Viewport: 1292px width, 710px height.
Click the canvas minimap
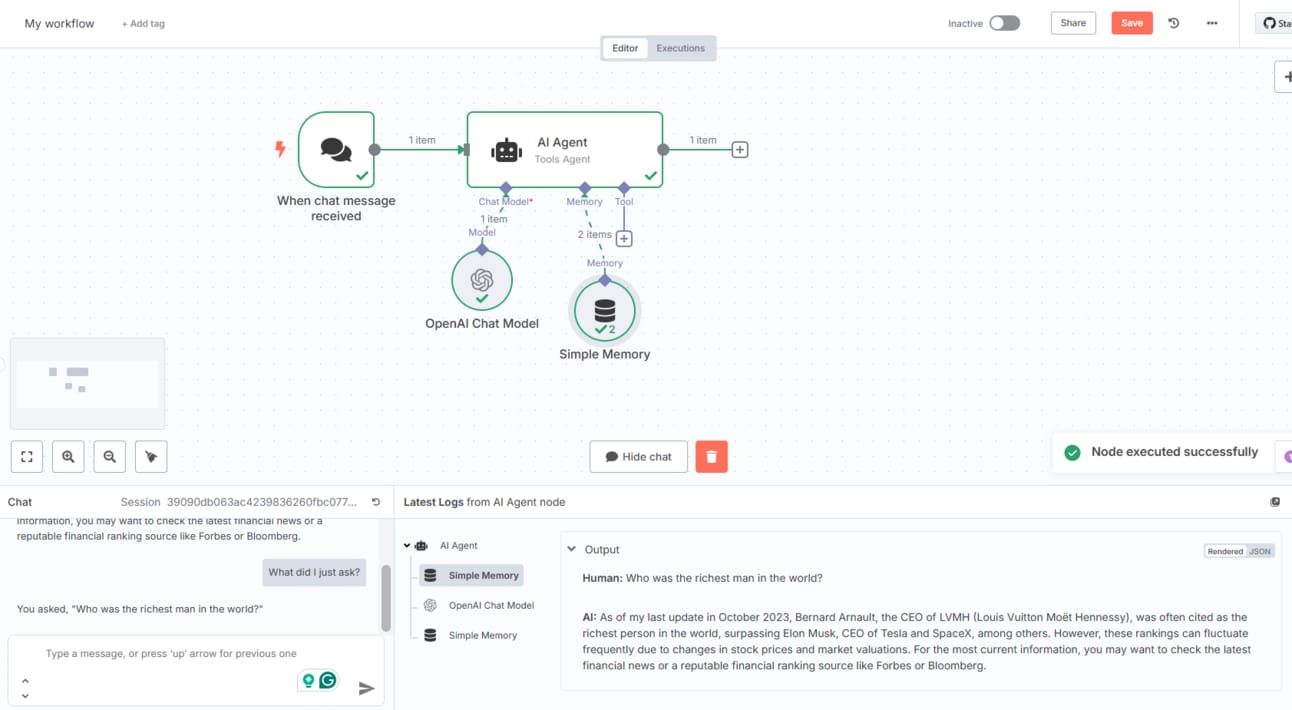point(88,384)
